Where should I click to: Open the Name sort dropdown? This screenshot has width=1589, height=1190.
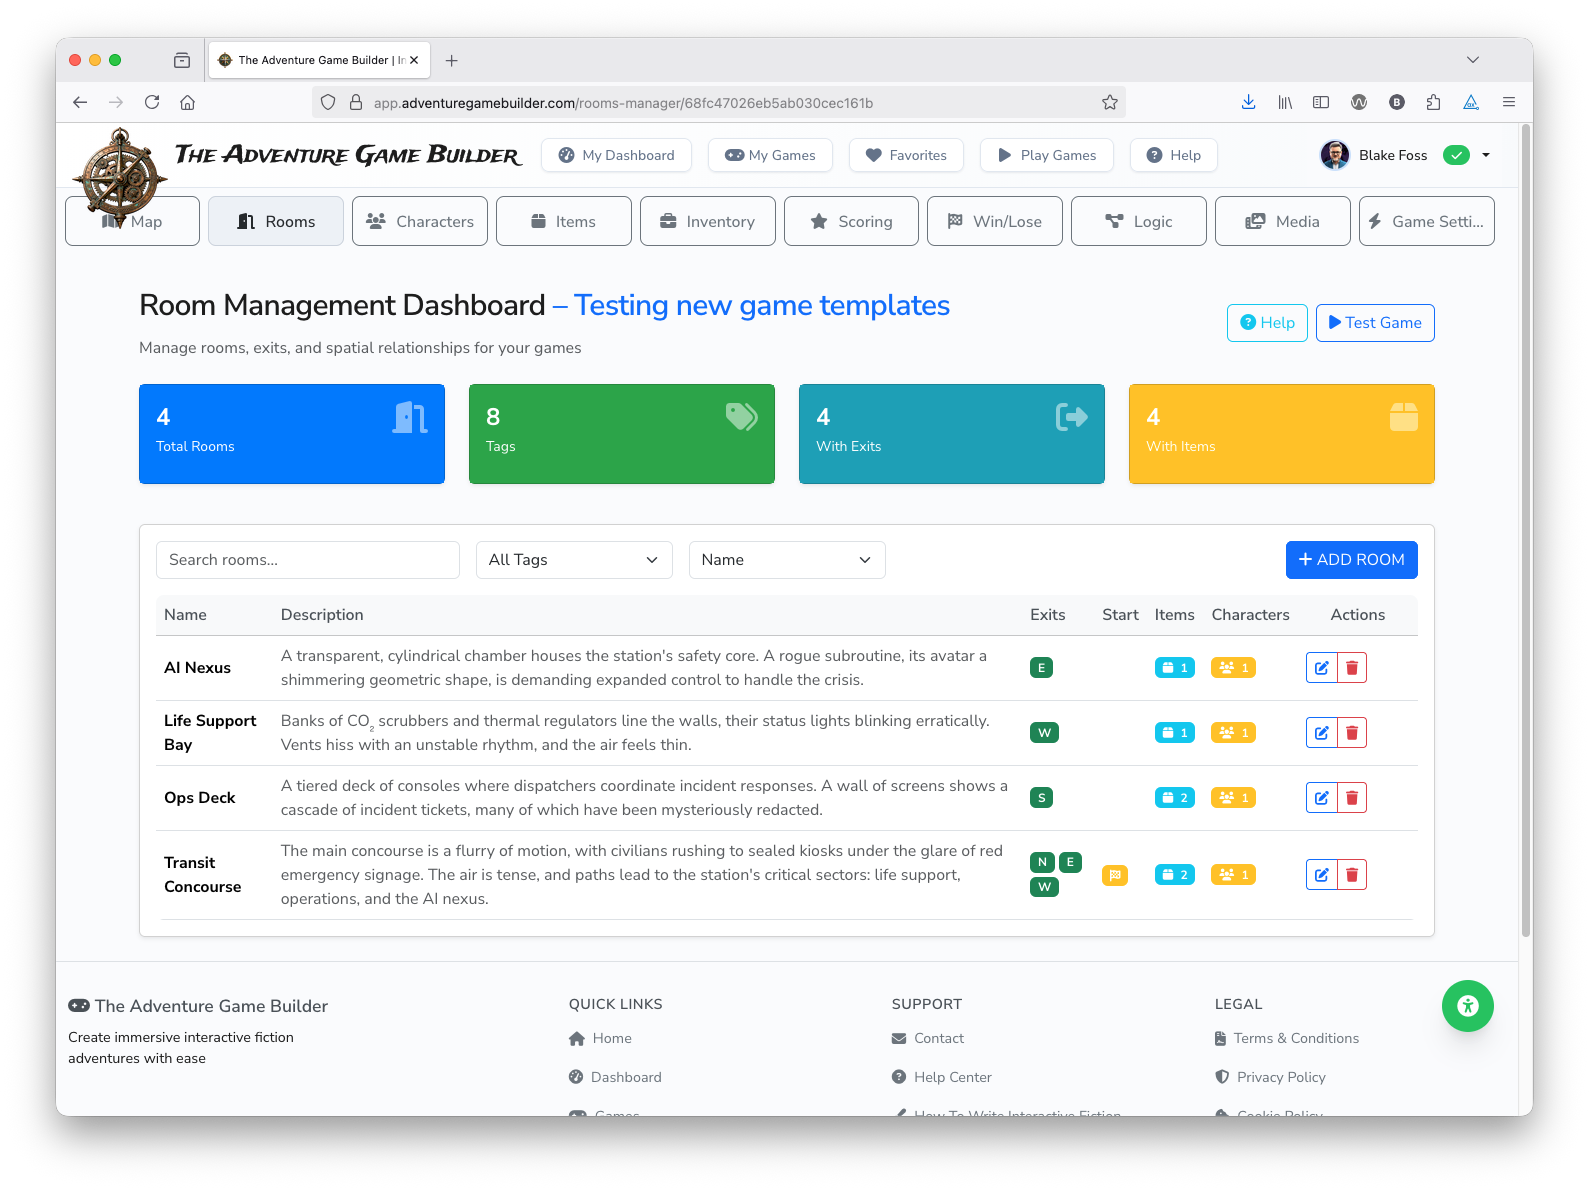click(786, 560)
